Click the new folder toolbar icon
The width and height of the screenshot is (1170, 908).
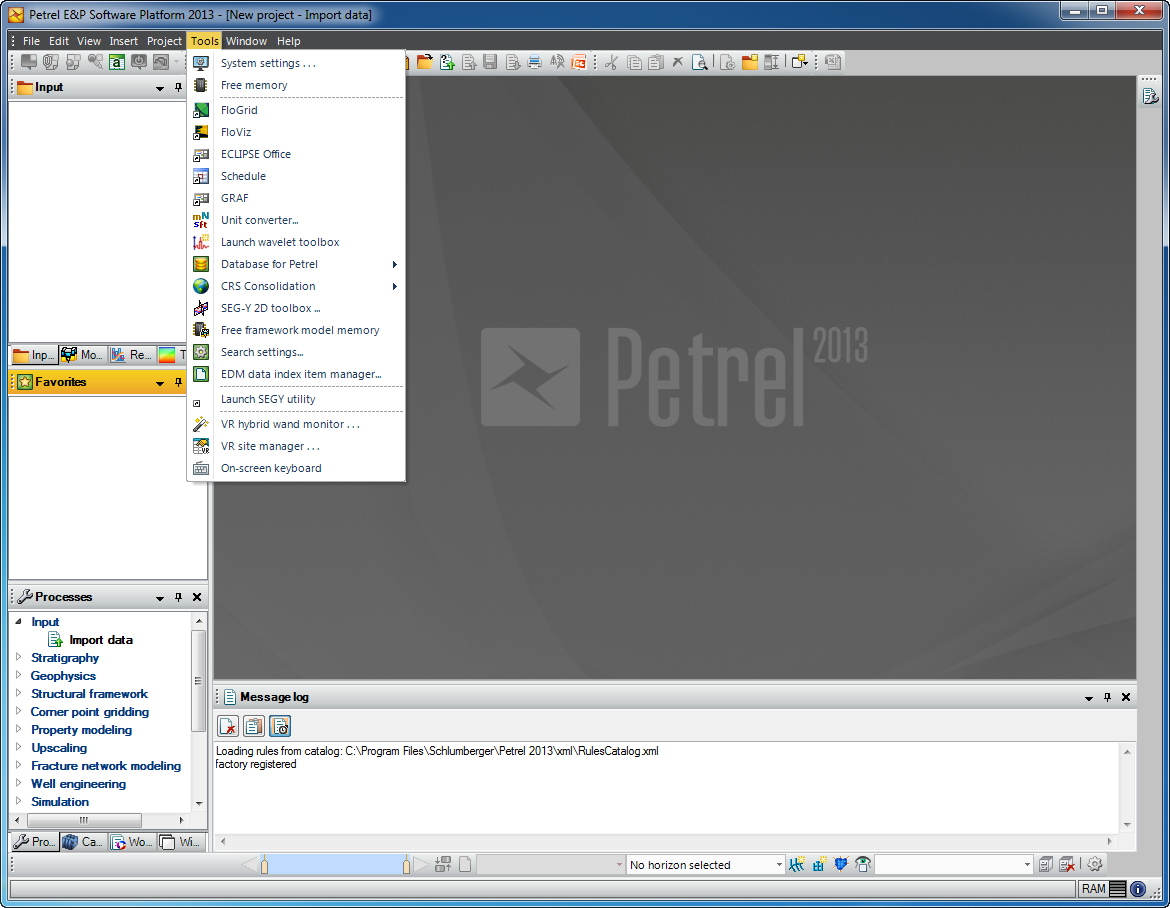pyautogui.click(x=749, y=62)
